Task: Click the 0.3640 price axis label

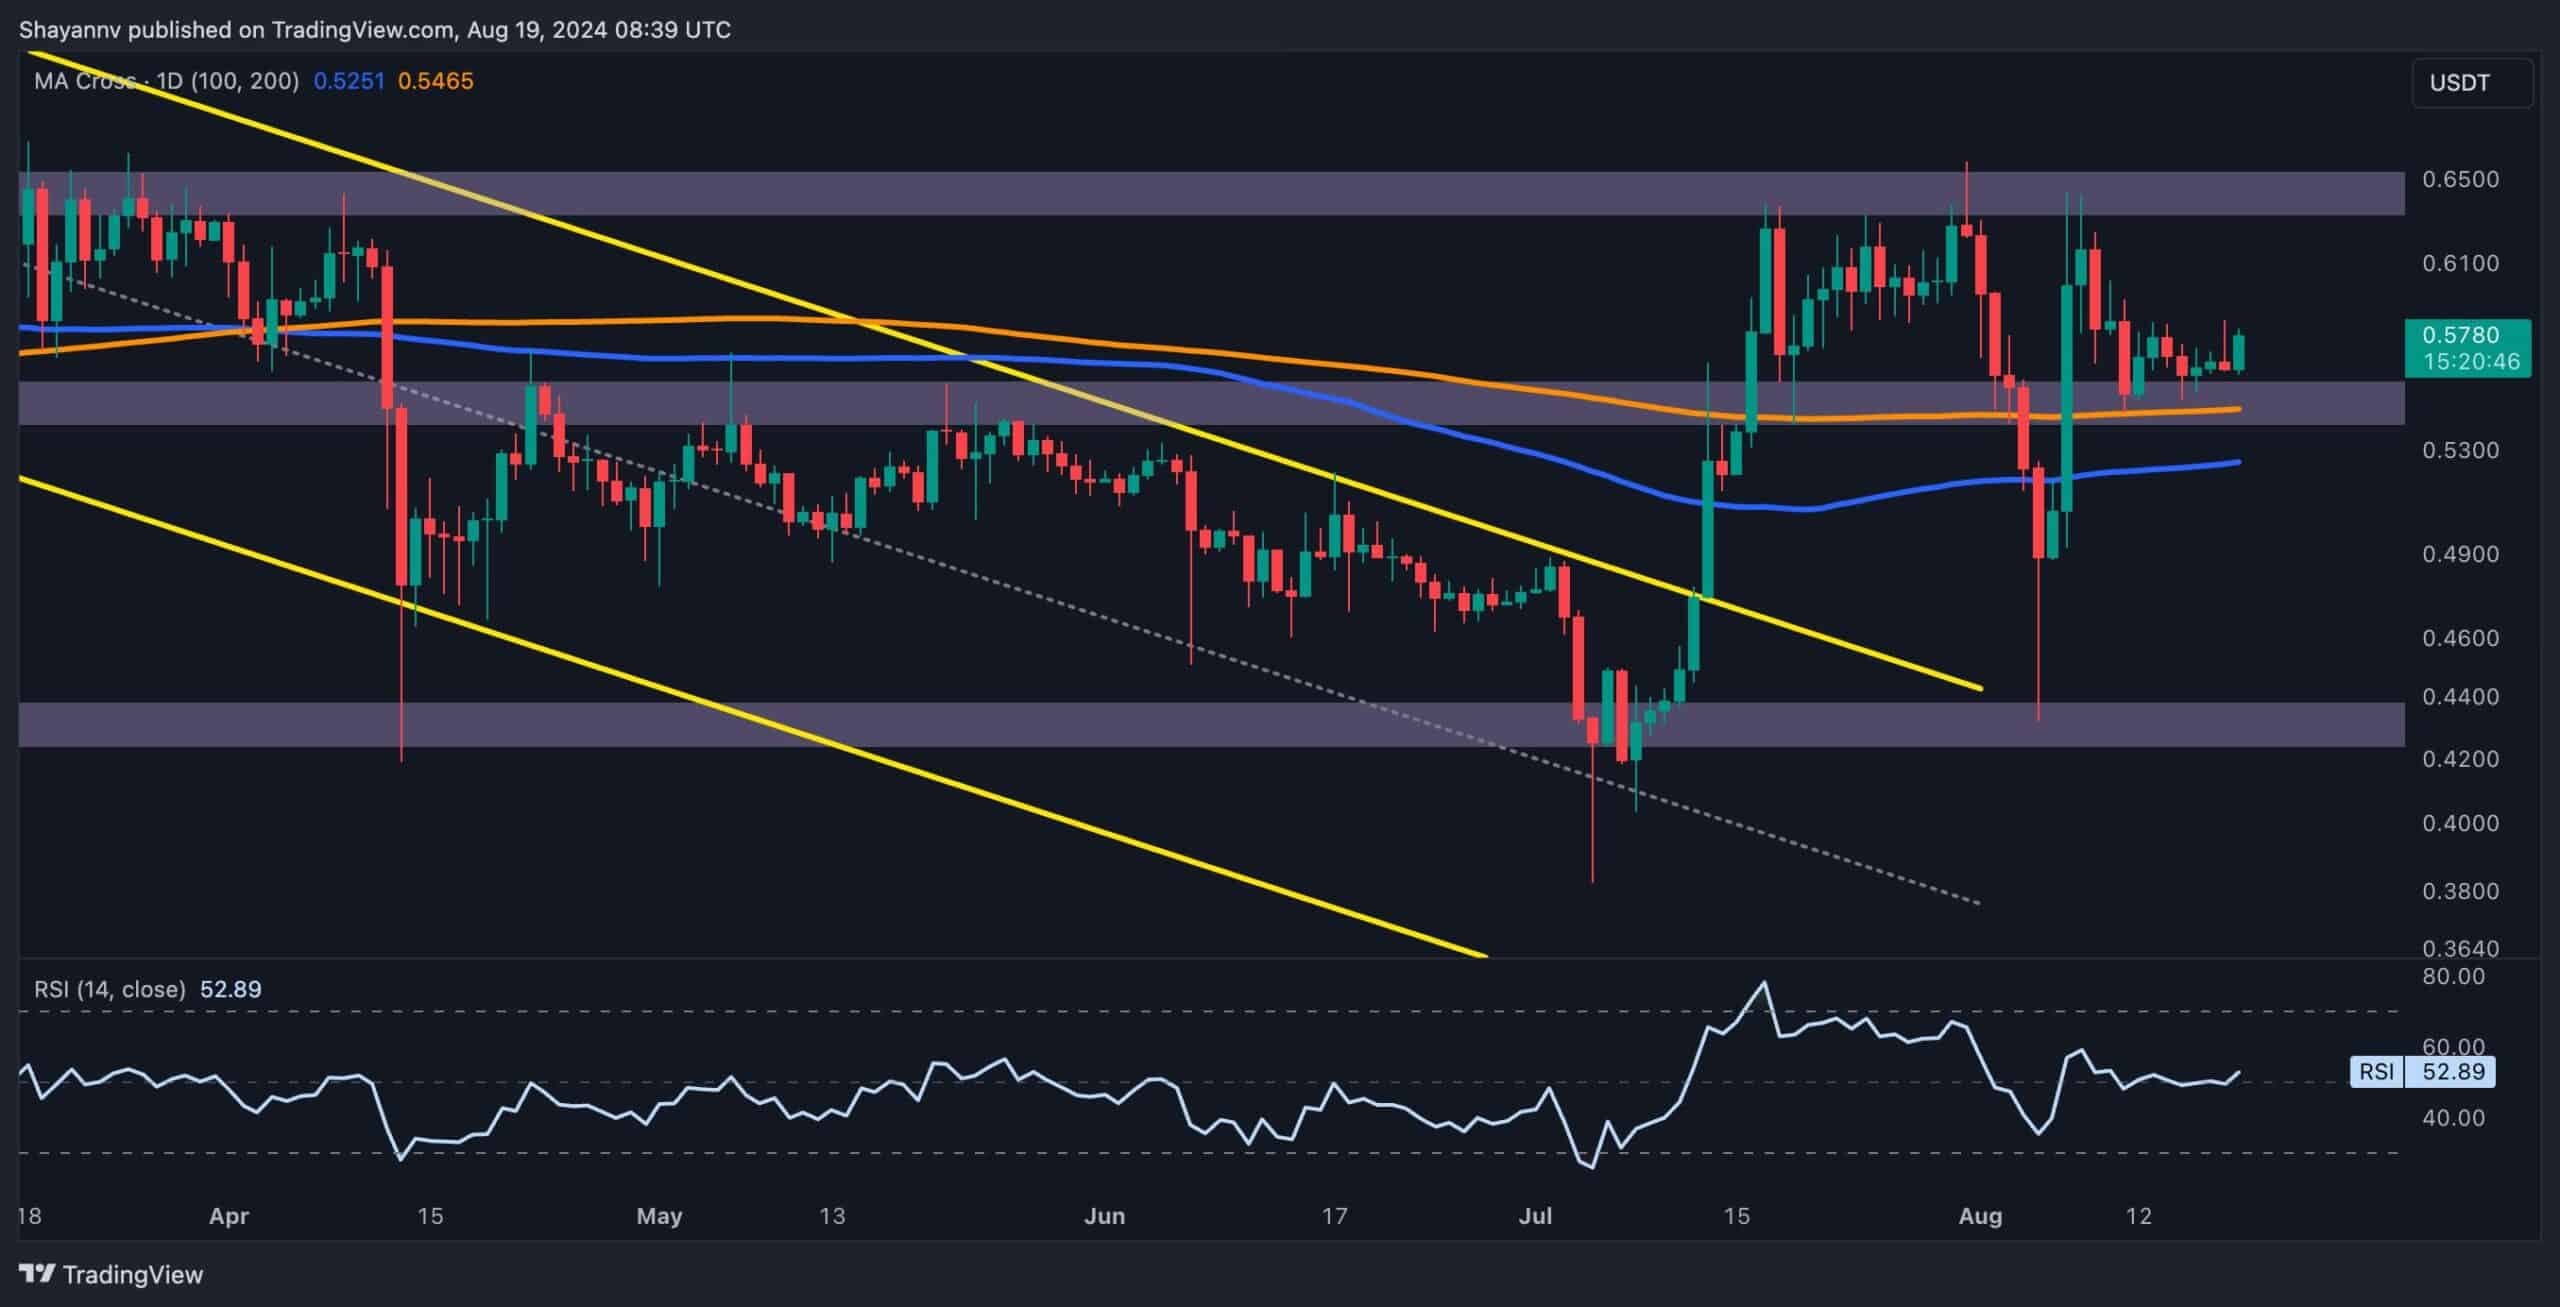Action: (x=2460, y=947)
